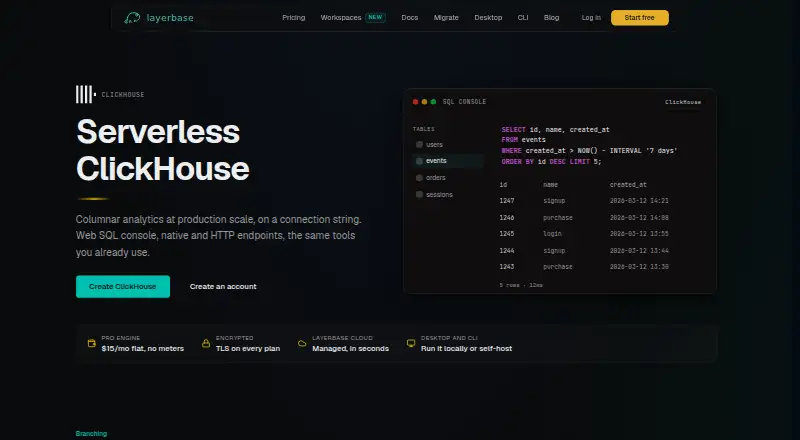800x440 pixels.
Task: Click the SELECT line of the query
Action: pyautogui.click(x=555, y=130)
